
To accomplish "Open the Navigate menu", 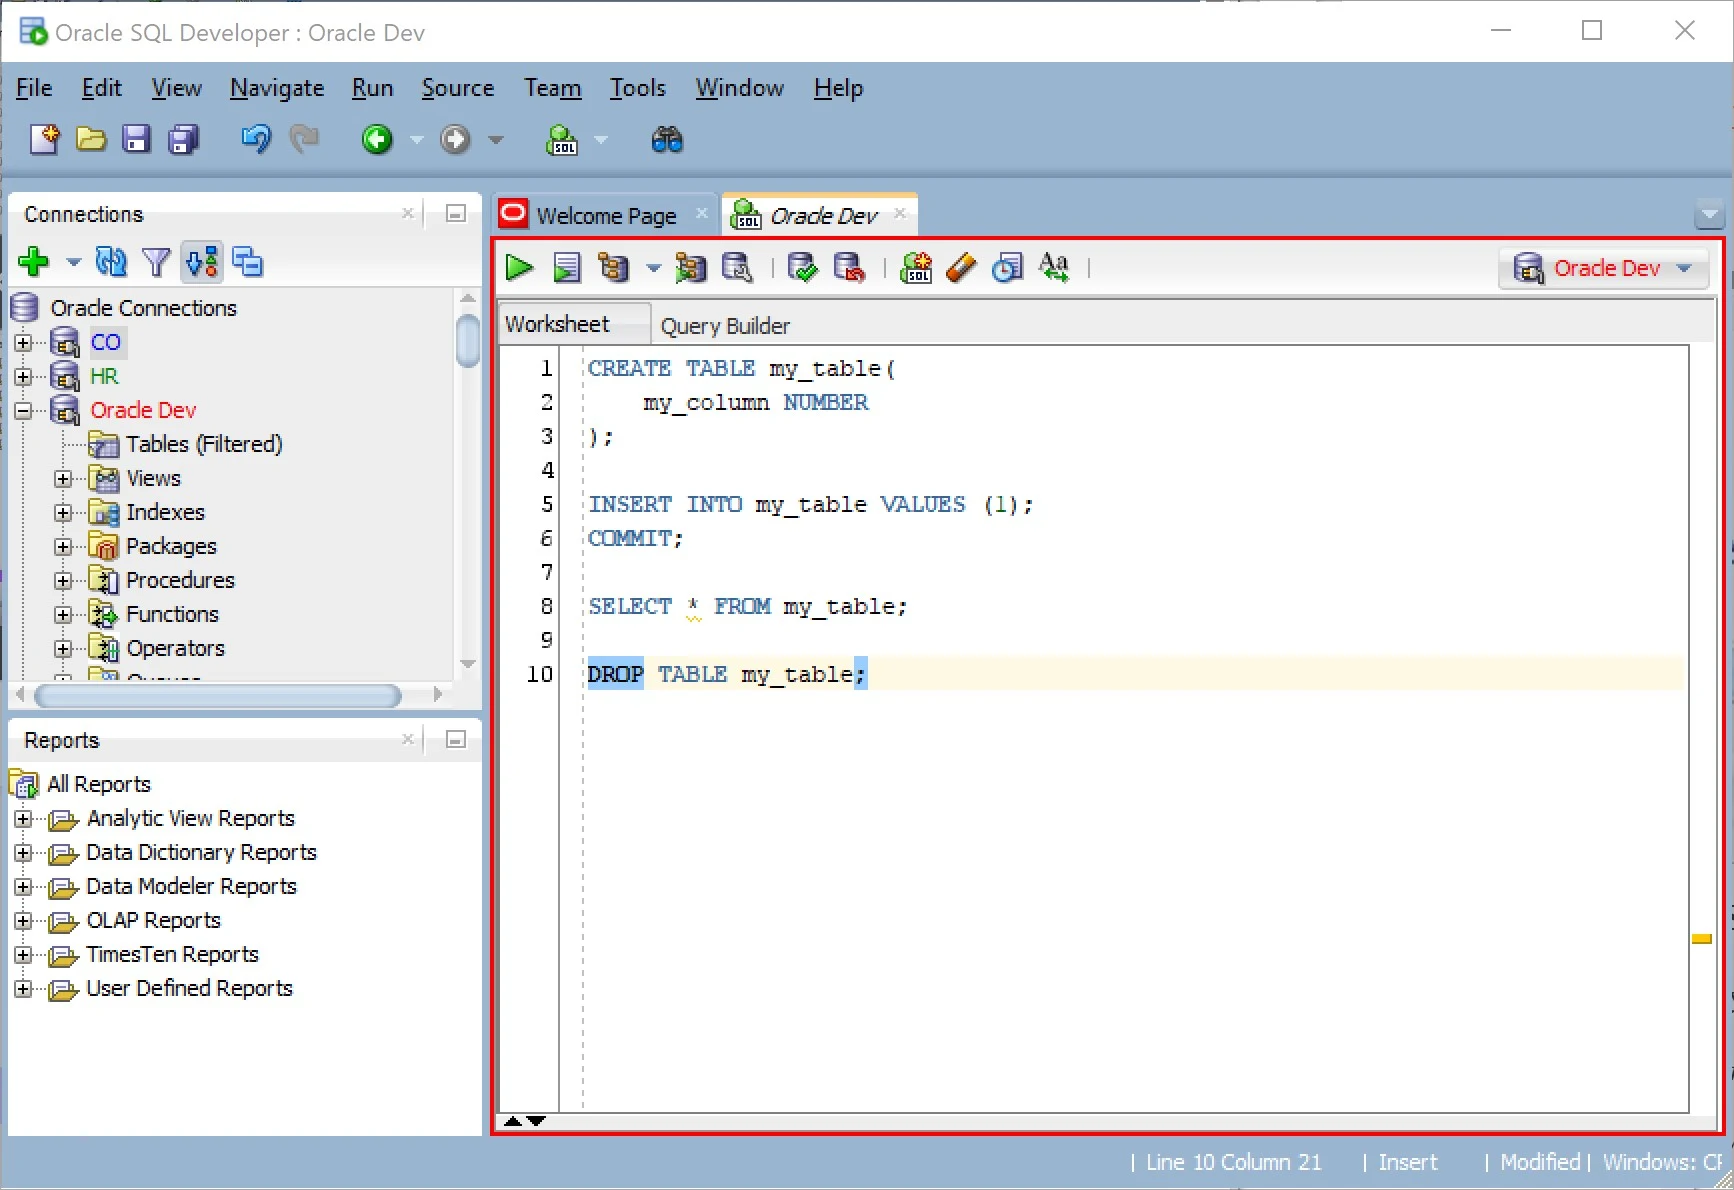I will (x=277, y=88).
